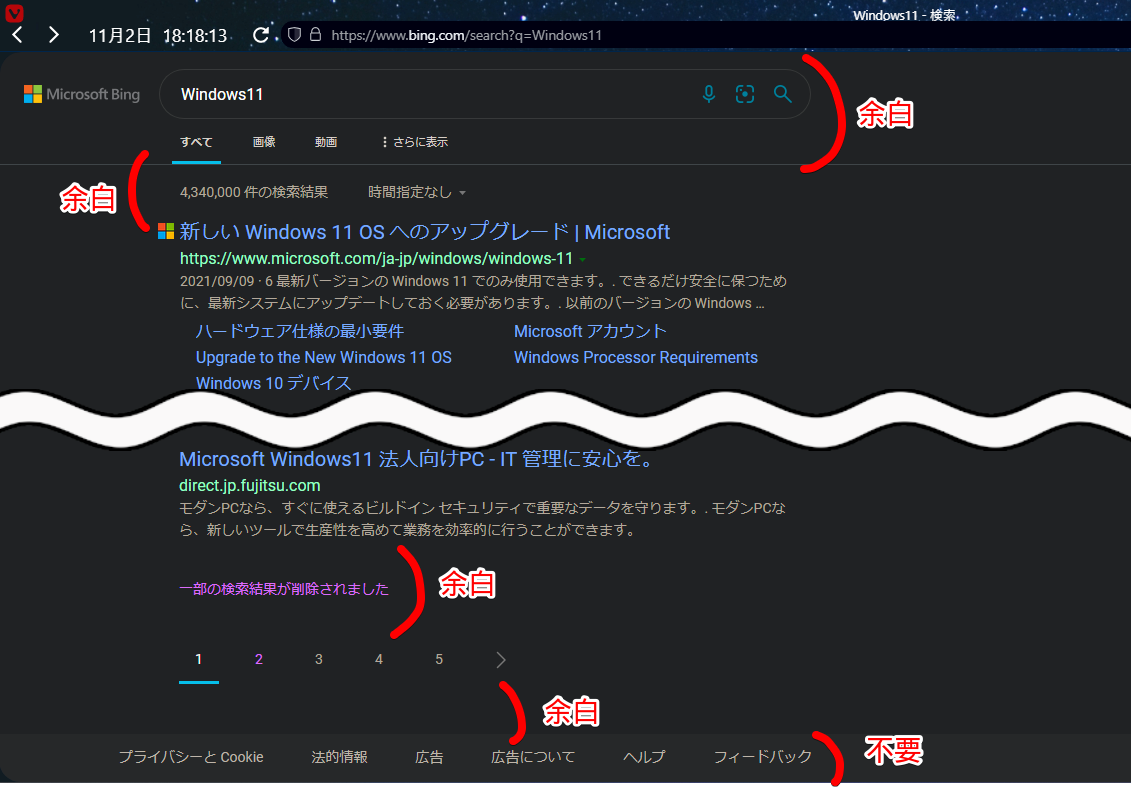Open the さらに表示 menu

(x=415, y=142)
